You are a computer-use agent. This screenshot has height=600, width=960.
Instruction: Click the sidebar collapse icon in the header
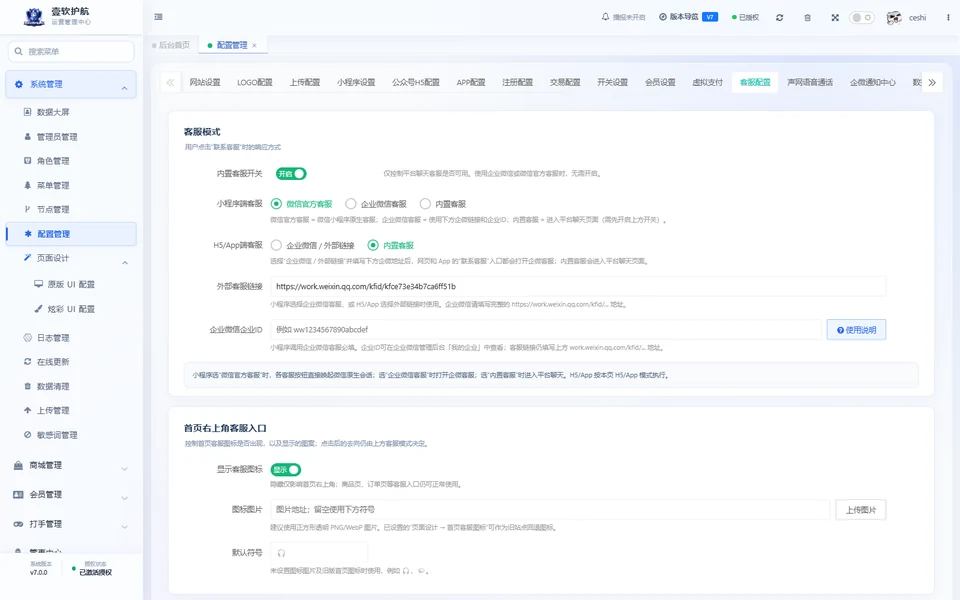coord(159,17)
